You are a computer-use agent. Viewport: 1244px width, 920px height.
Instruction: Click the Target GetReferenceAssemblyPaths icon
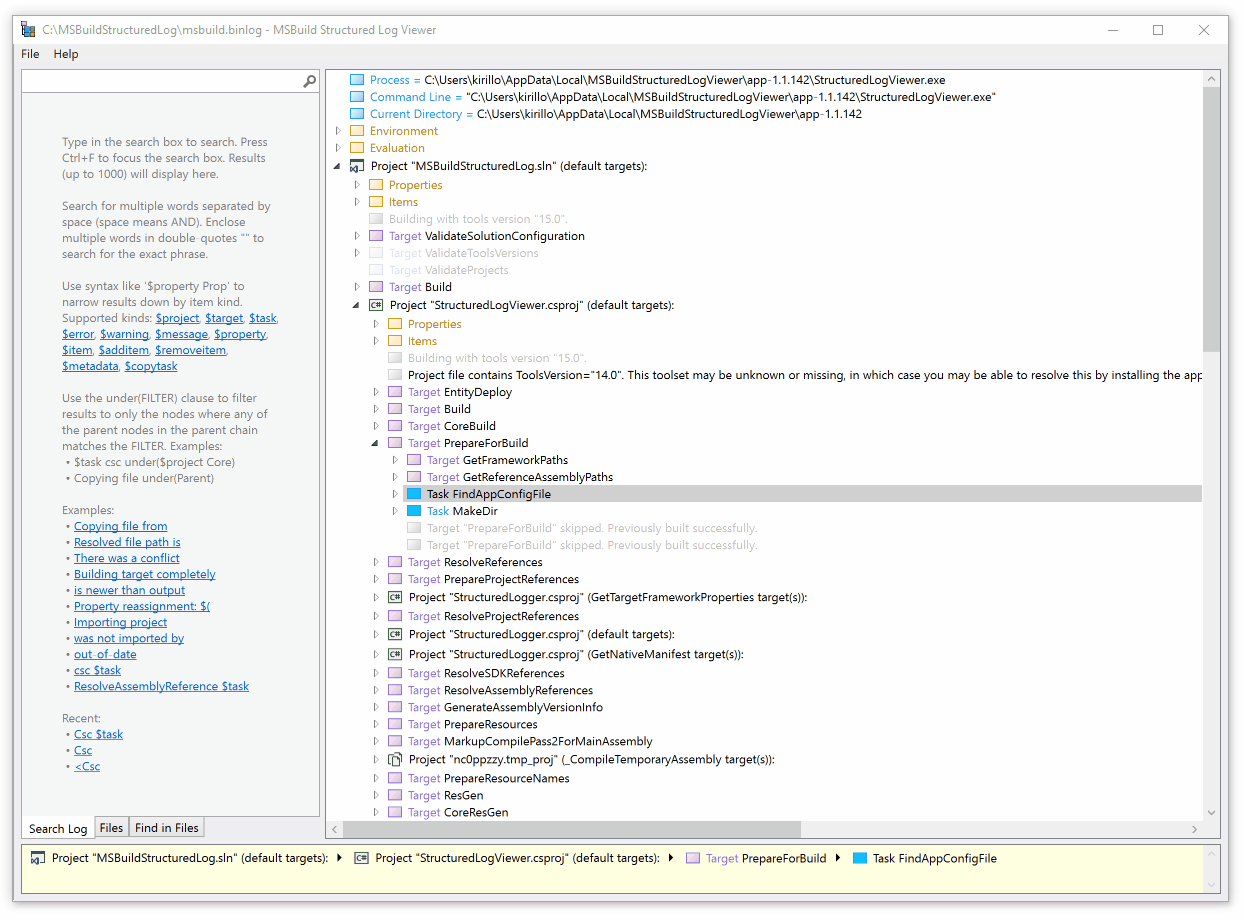pyautogui.click(x=414, y=477)
